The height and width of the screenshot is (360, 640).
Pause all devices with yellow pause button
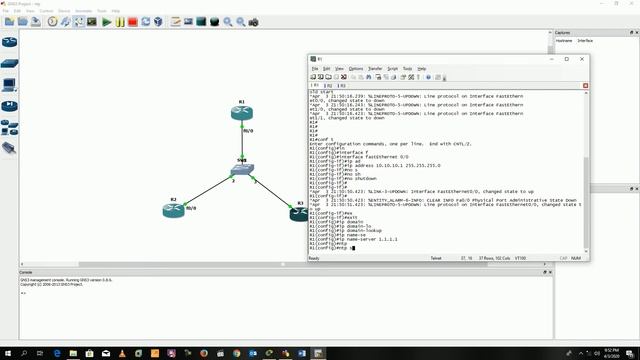tap(120, 22)
